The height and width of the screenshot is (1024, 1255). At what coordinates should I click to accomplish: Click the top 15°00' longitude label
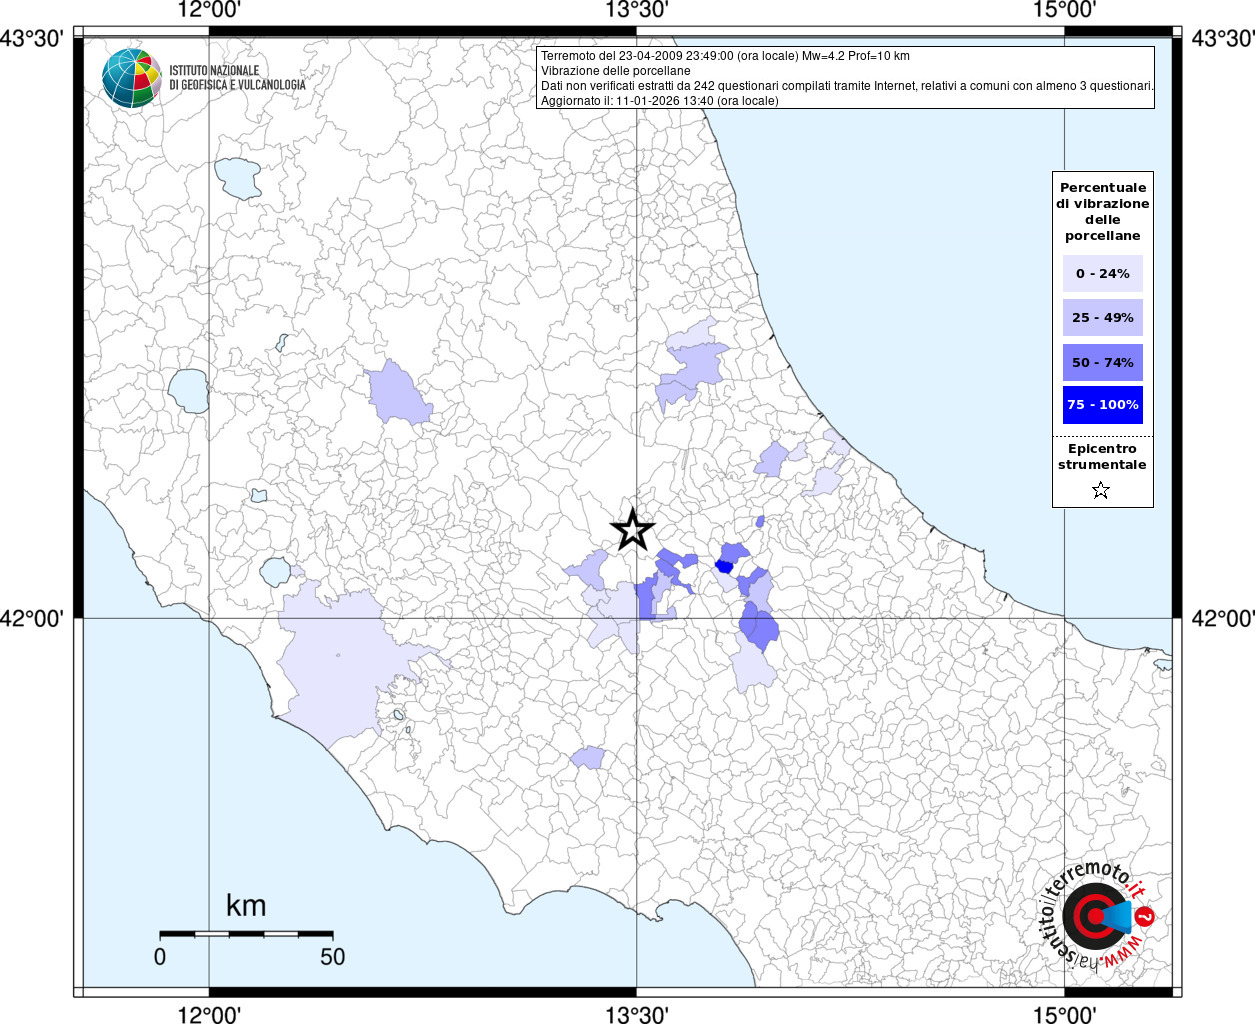point(1064,11)
